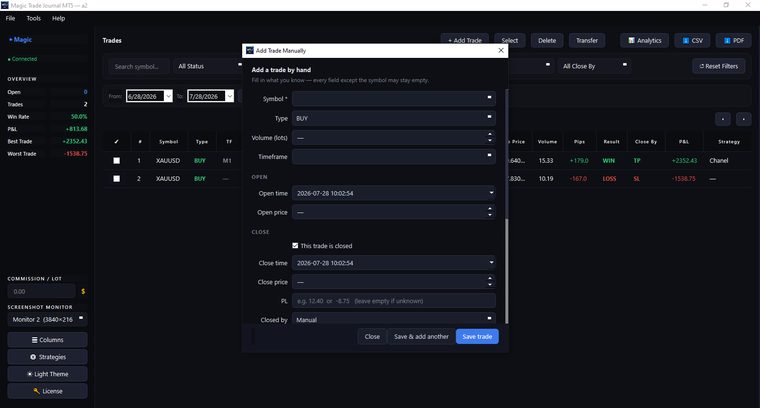Click the Delete button in Trades toolbar

[x=547, y=41]
